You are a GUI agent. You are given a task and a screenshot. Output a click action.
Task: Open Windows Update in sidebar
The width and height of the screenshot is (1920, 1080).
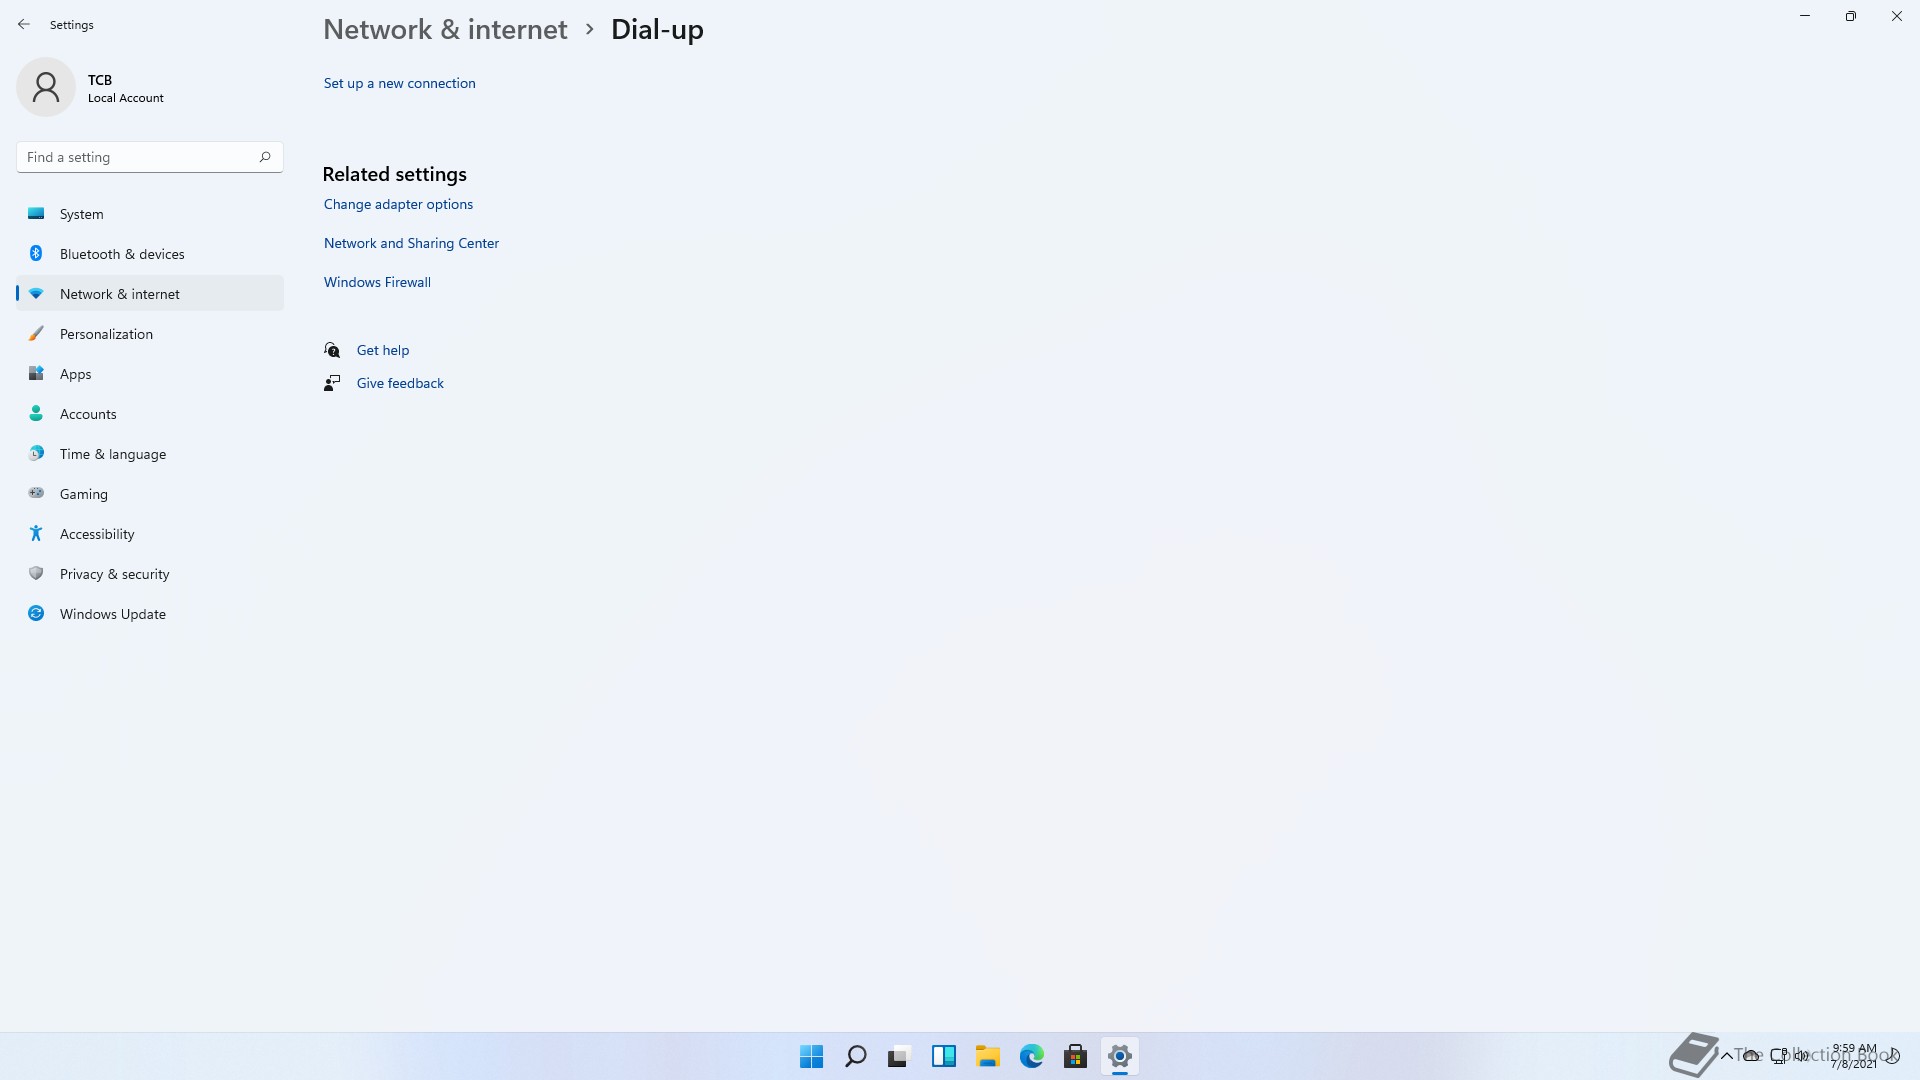coord(150,614)
